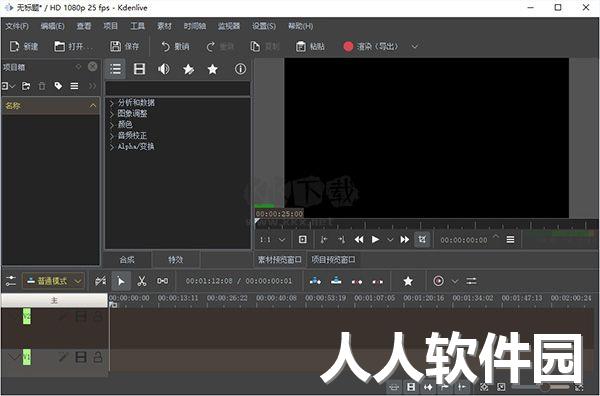600x396 pixels.
Task: Rewind monitor playback
Action: tap(359, 240)
